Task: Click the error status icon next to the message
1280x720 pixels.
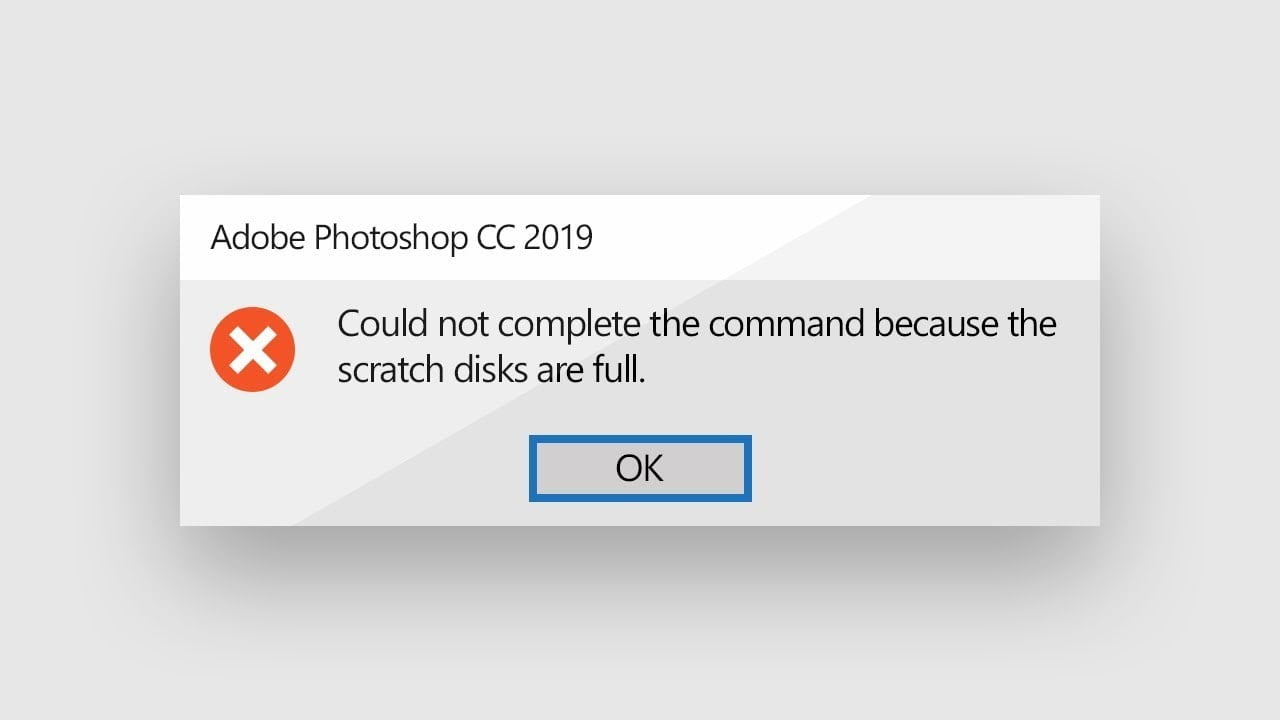Action: point(252,348)
